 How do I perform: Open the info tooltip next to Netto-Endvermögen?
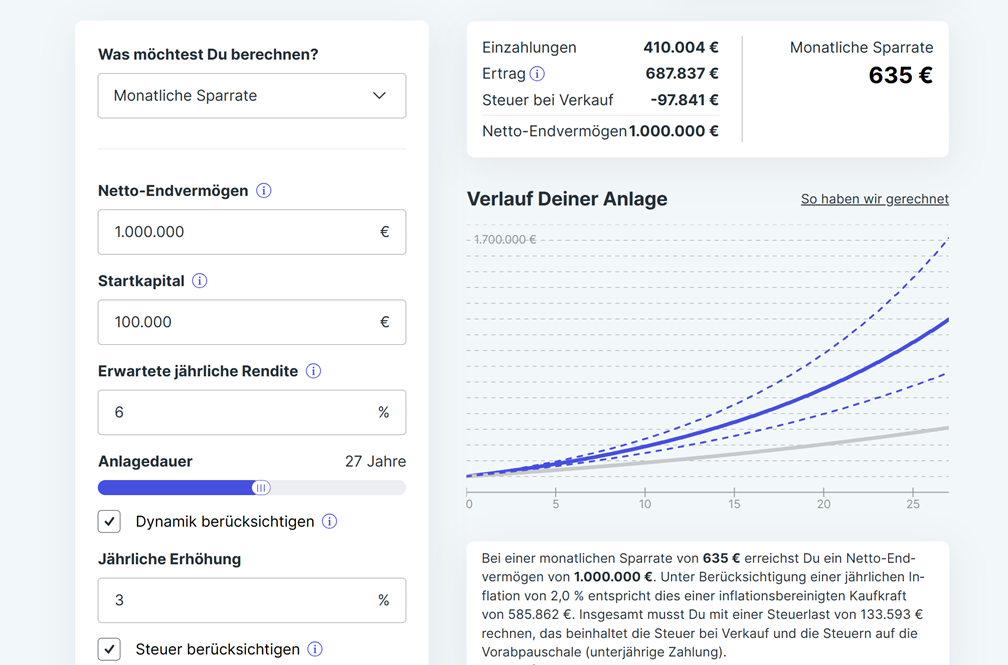click(x=263, y=190)
